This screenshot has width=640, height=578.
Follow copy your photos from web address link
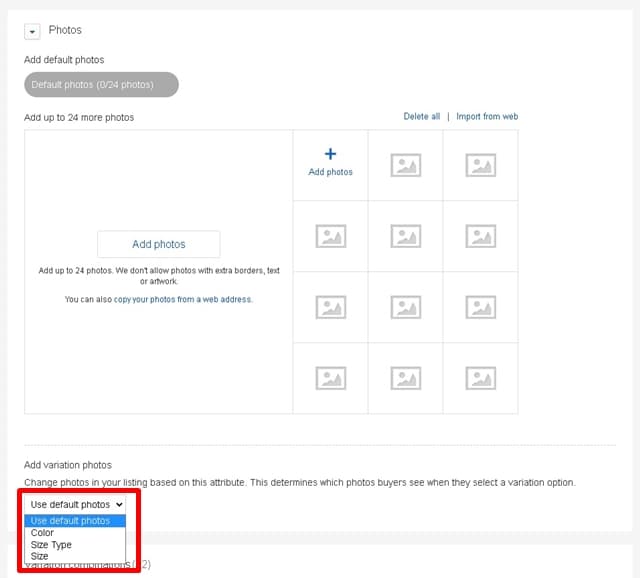(183, 299)
